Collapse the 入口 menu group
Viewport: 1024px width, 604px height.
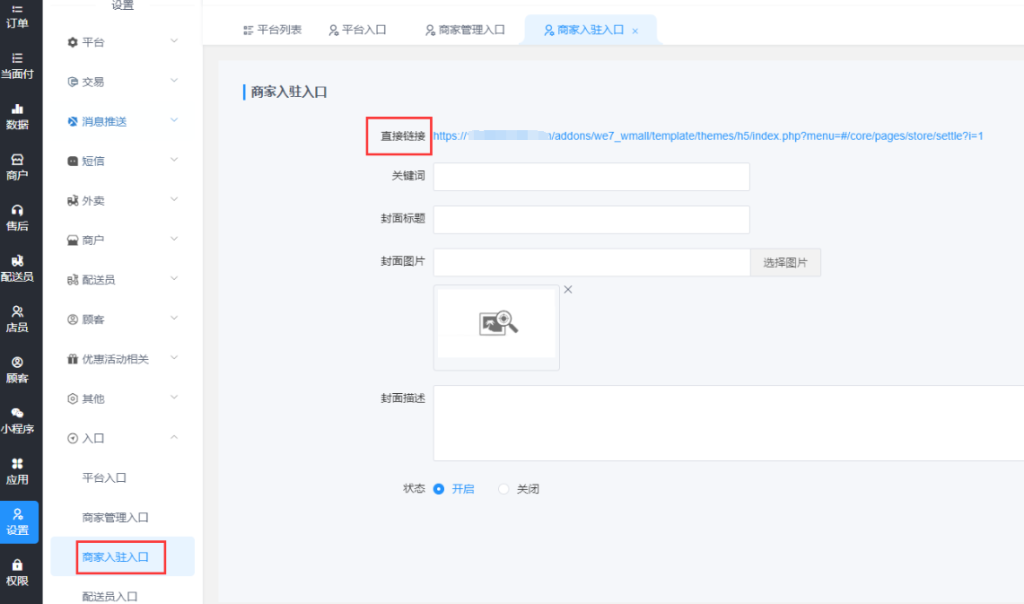click(x=120, y=438)
